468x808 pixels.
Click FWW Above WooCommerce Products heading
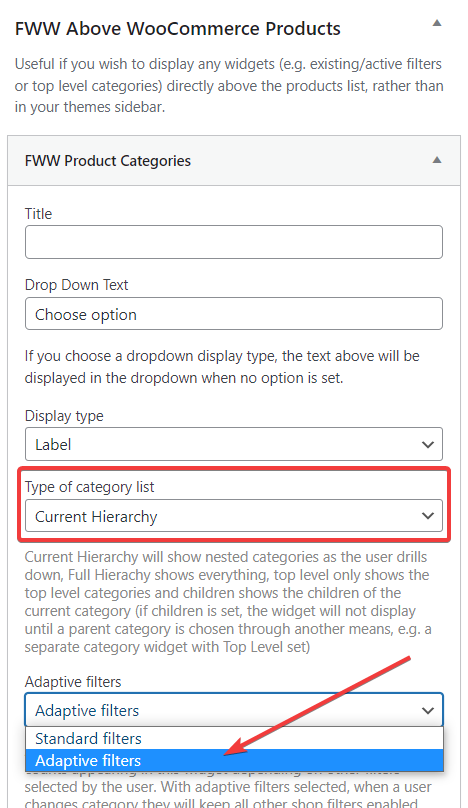(178, 28)
